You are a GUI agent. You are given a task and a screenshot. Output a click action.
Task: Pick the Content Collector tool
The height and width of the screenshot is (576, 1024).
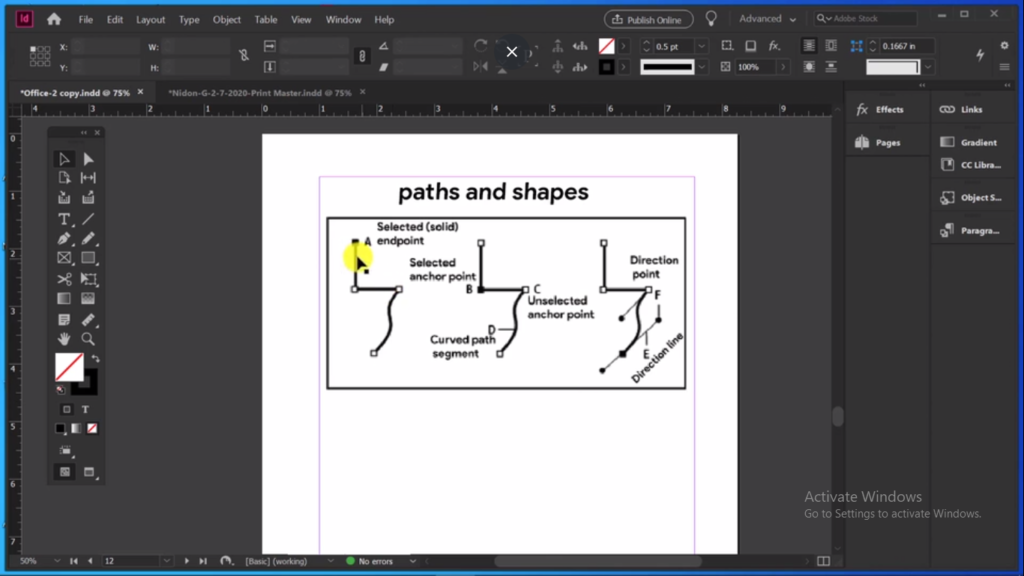64,198
